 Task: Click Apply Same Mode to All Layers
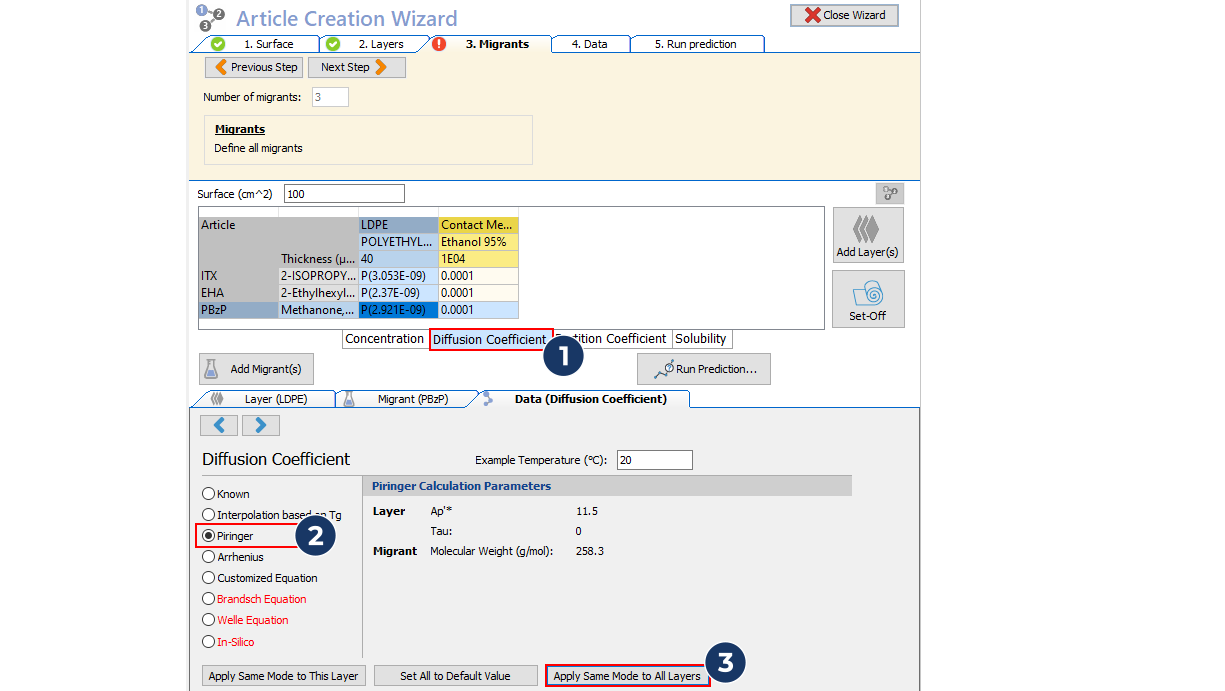tap(627, 676)
